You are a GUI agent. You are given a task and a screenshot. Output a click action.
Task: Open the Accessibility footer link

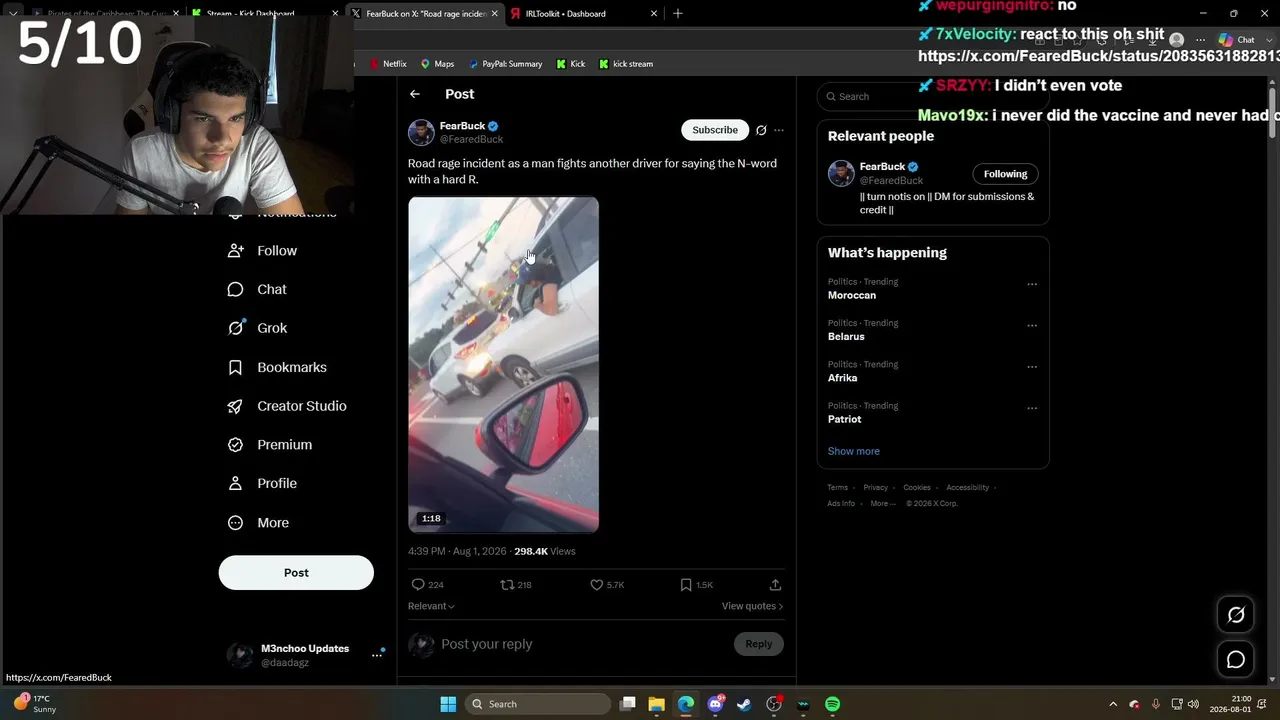coord(967,488)
